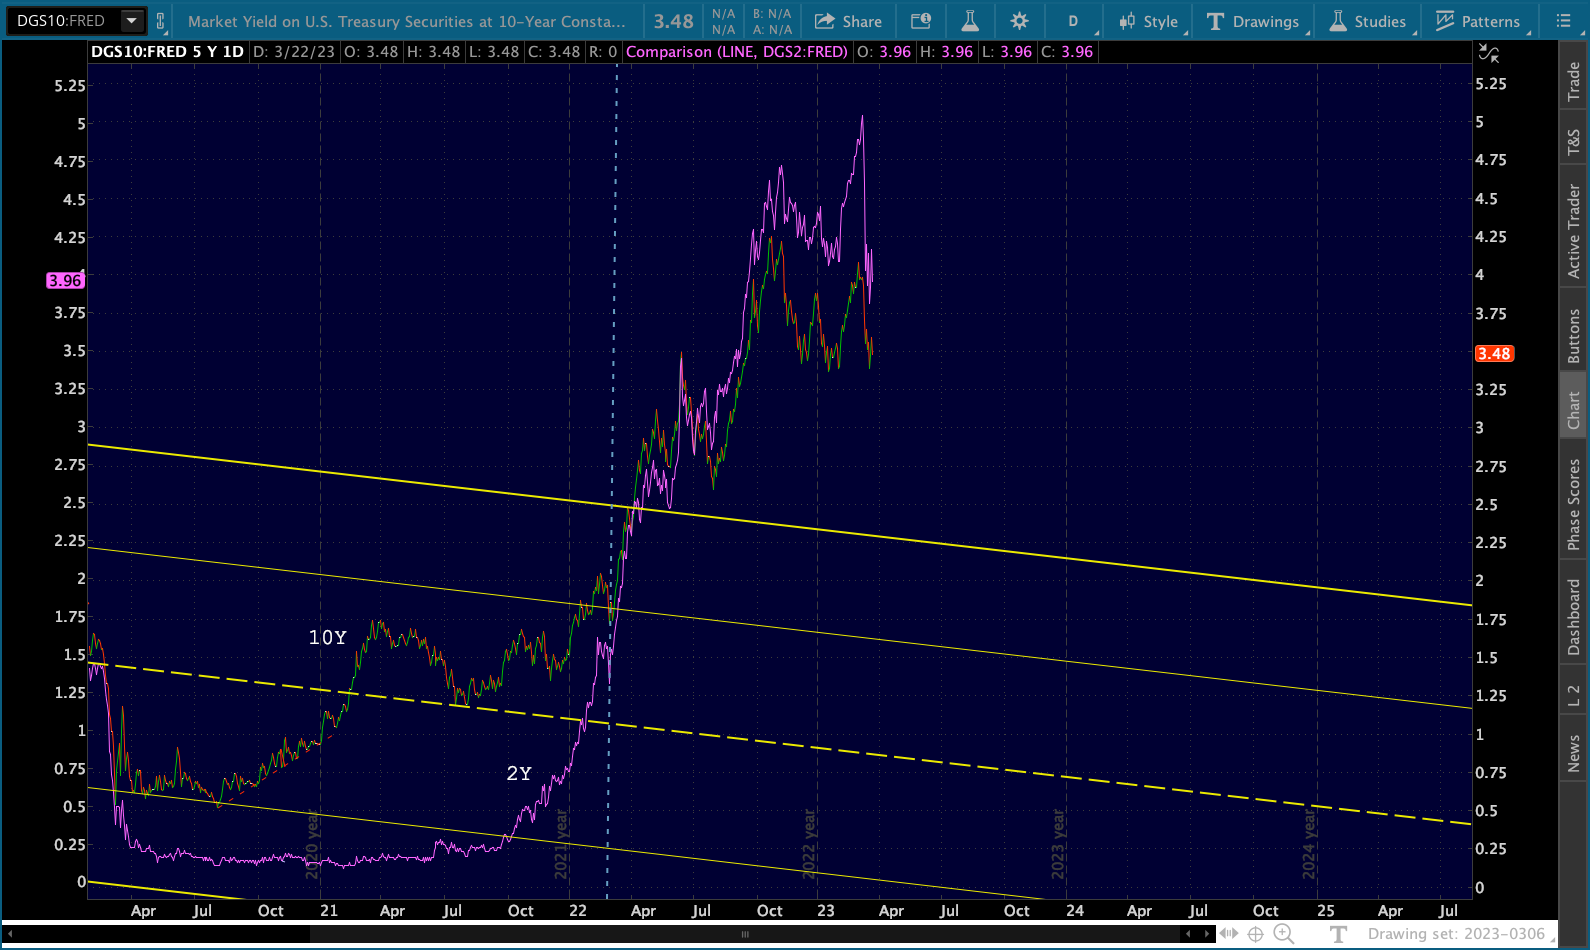Toggle the chart collapse arrows icon
The width and height of the screenshot is (1590, 950).
coord(1489,54)
